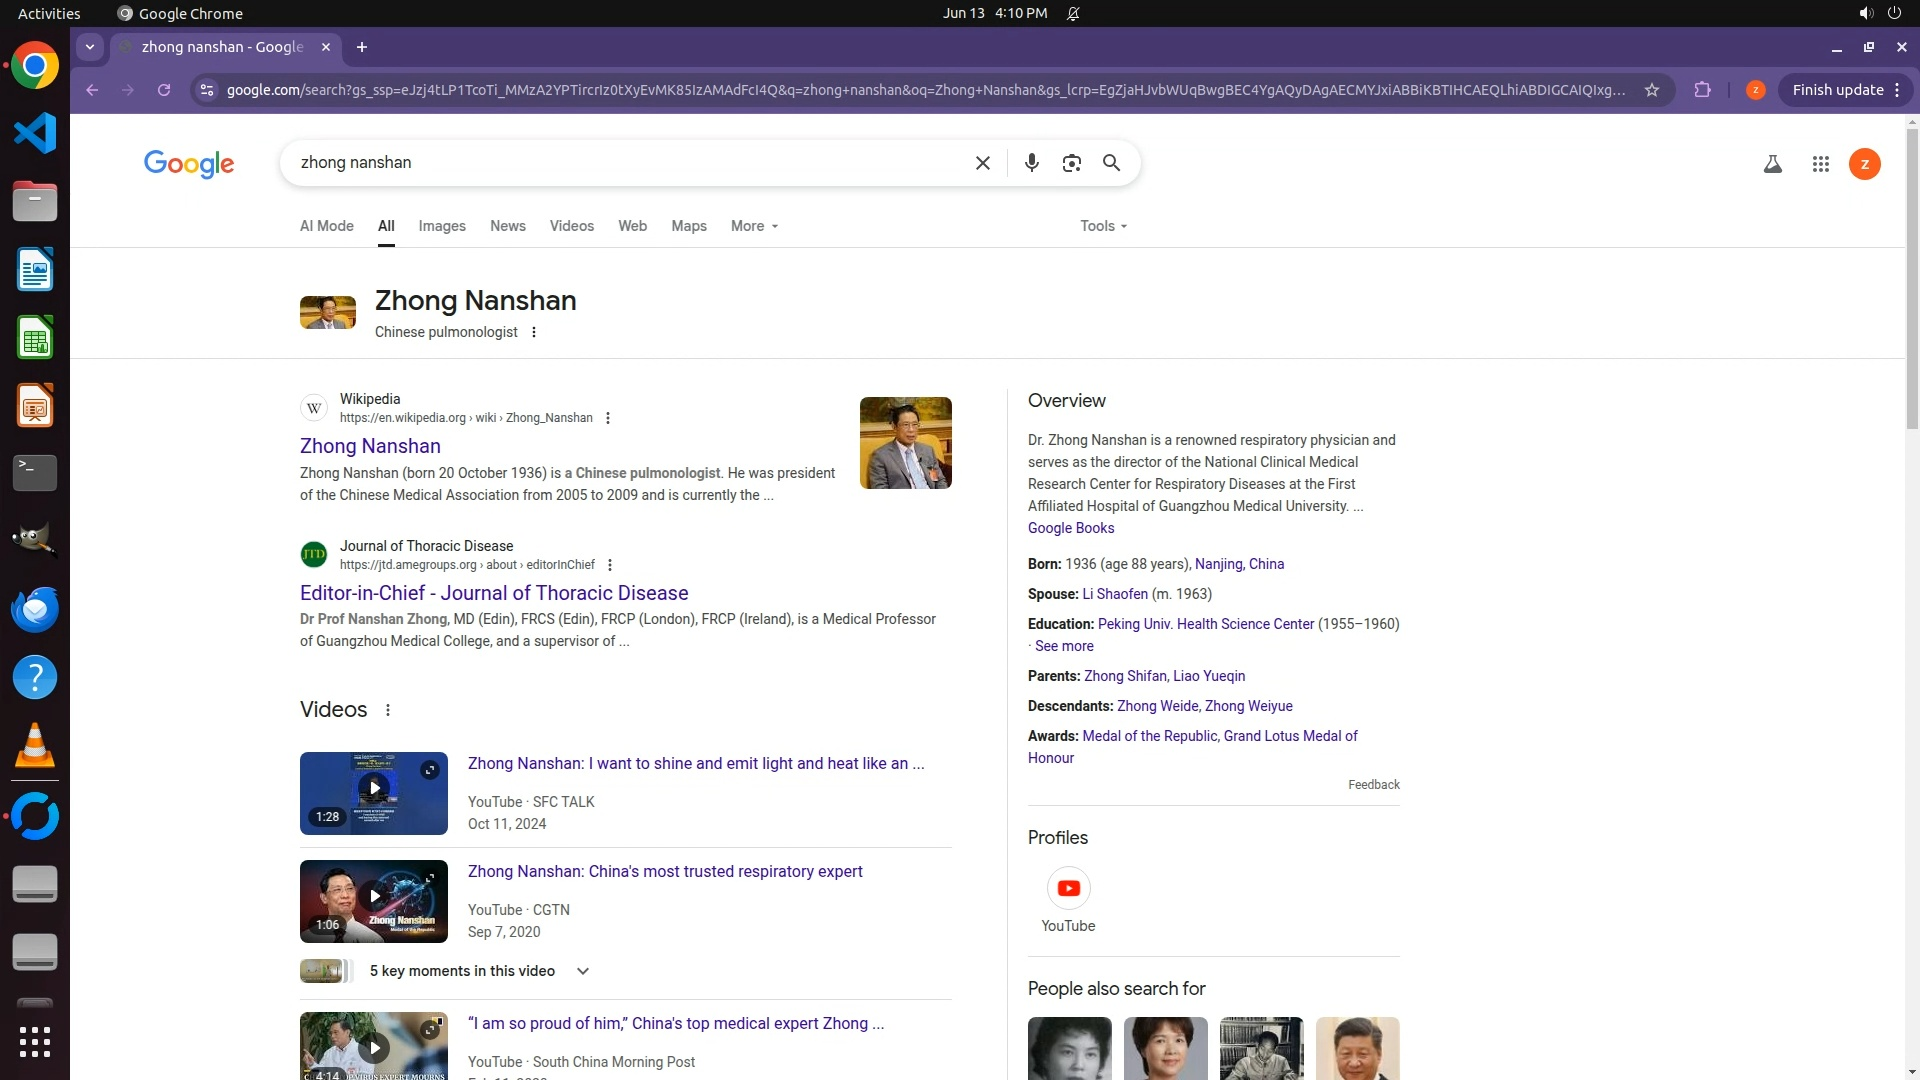Expand the More search filters dropdown
Screen dimensions: 1920x1080
[x=754, y=226]
